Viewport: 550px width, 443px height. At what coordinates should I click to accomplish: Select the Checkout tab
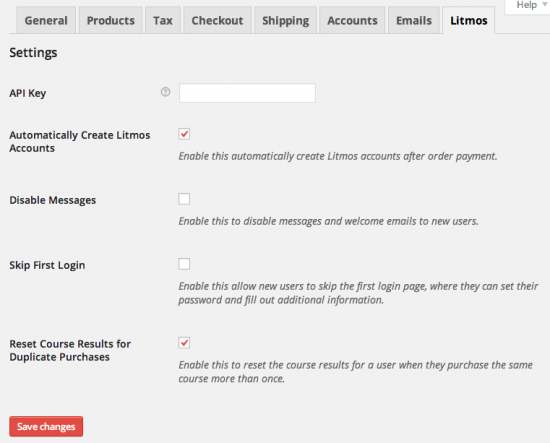click(217, 21)
